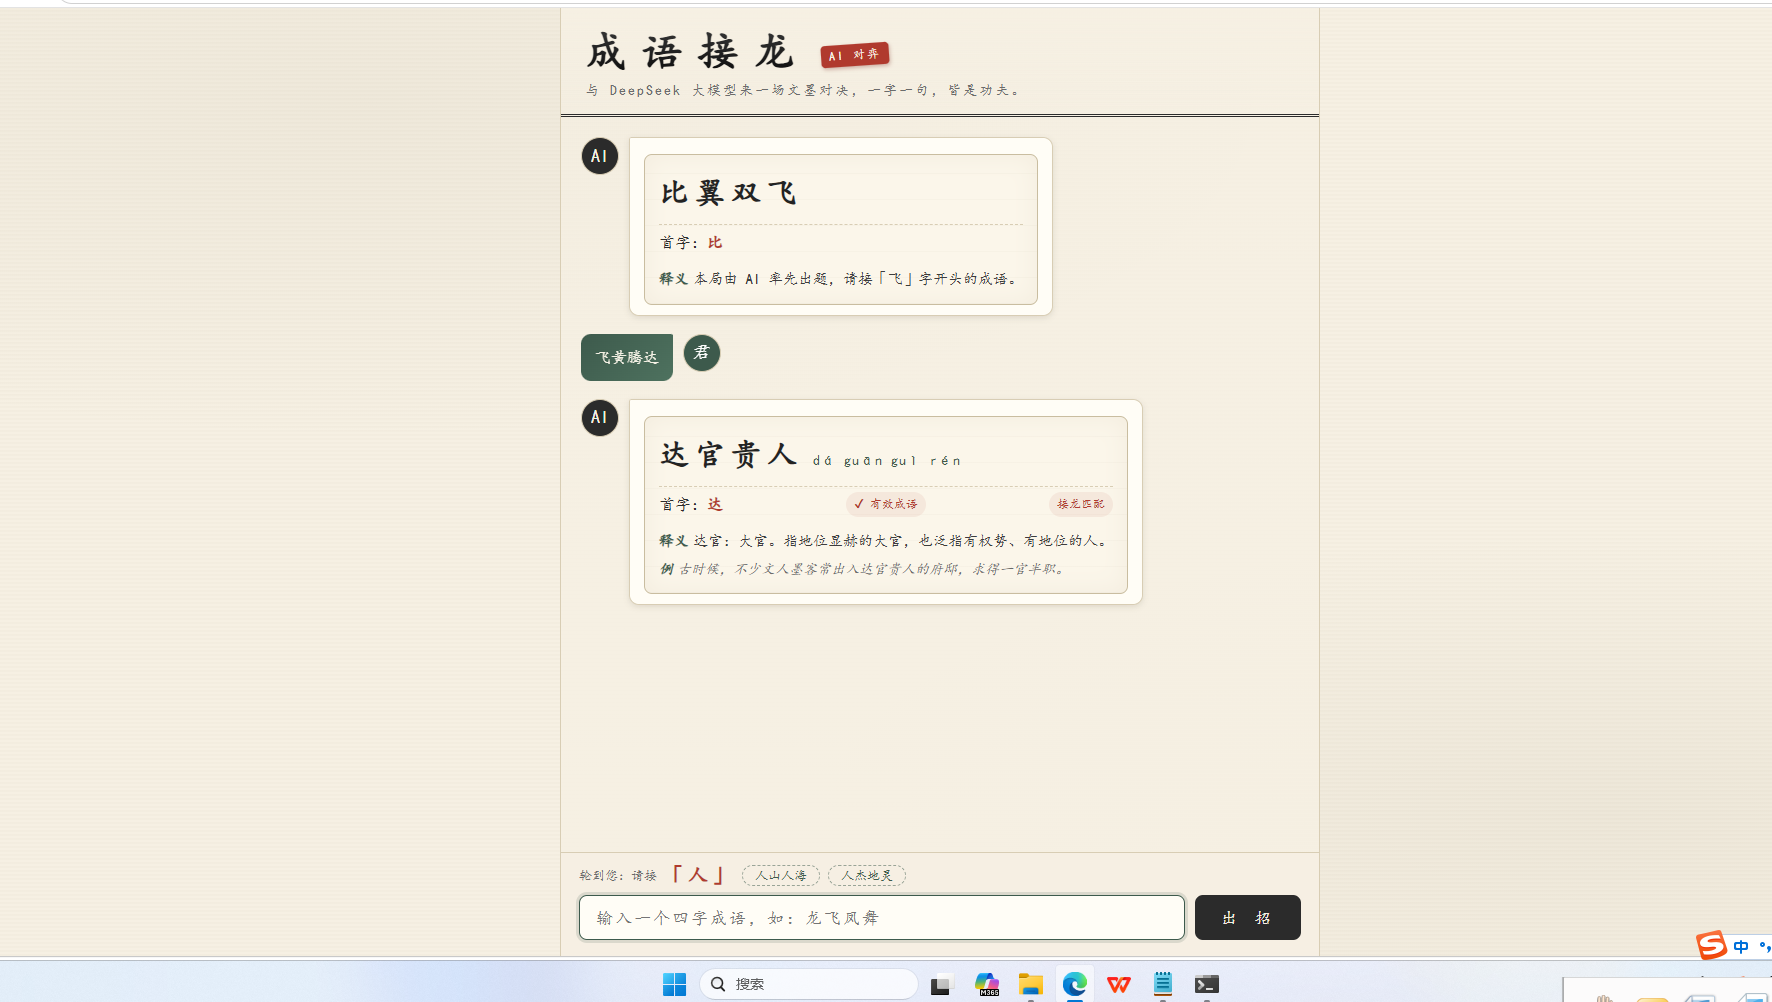This screenshot has width=1772, height=1002.
Task: Pick the 人杰地灵 suggestion chip
Action: pos(867,875)
